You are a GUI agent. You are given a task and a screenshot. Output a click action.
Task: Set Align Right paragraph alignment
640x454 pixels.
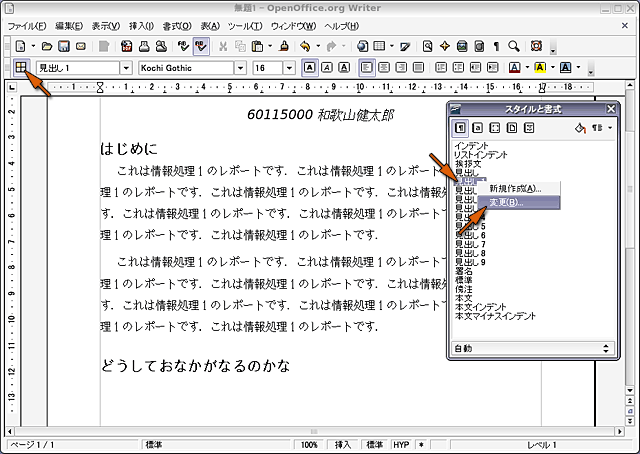tap(401, 67)
